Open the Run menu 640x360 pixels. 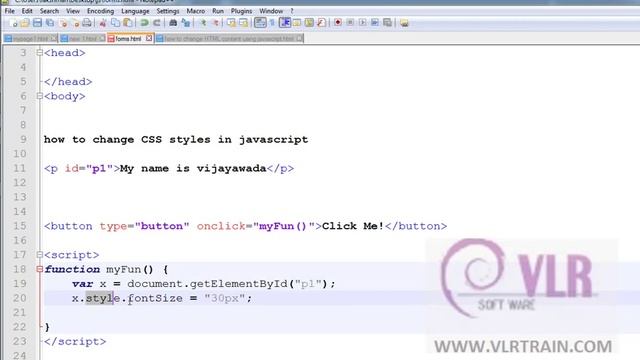pos(218,11)
